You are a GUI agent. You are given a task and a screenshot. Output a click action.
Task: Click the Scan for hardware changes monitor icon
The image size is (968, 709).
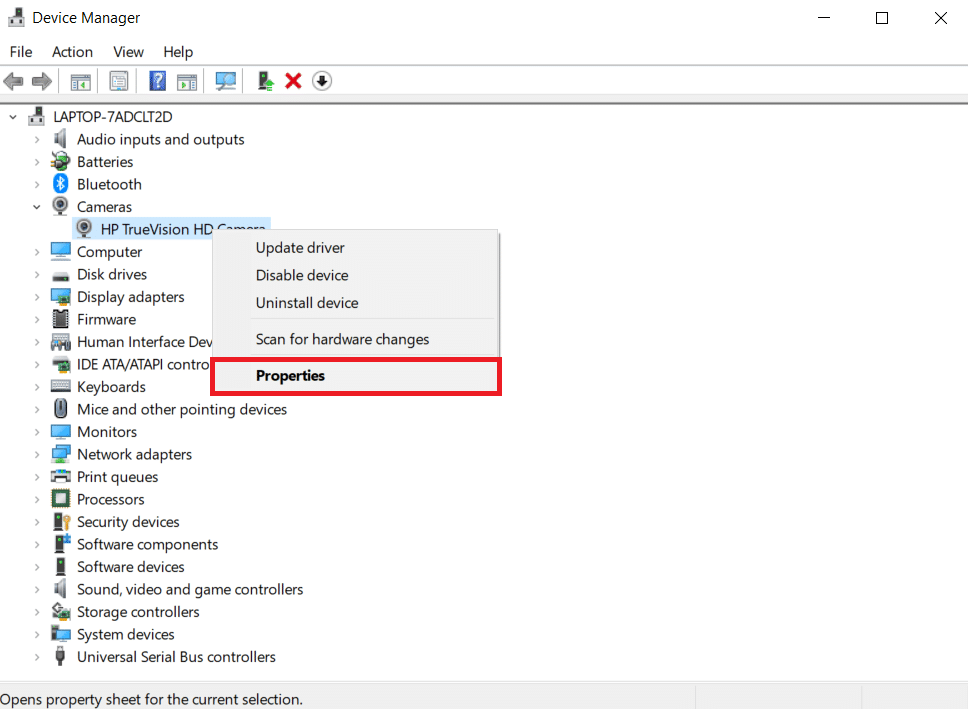225,81
